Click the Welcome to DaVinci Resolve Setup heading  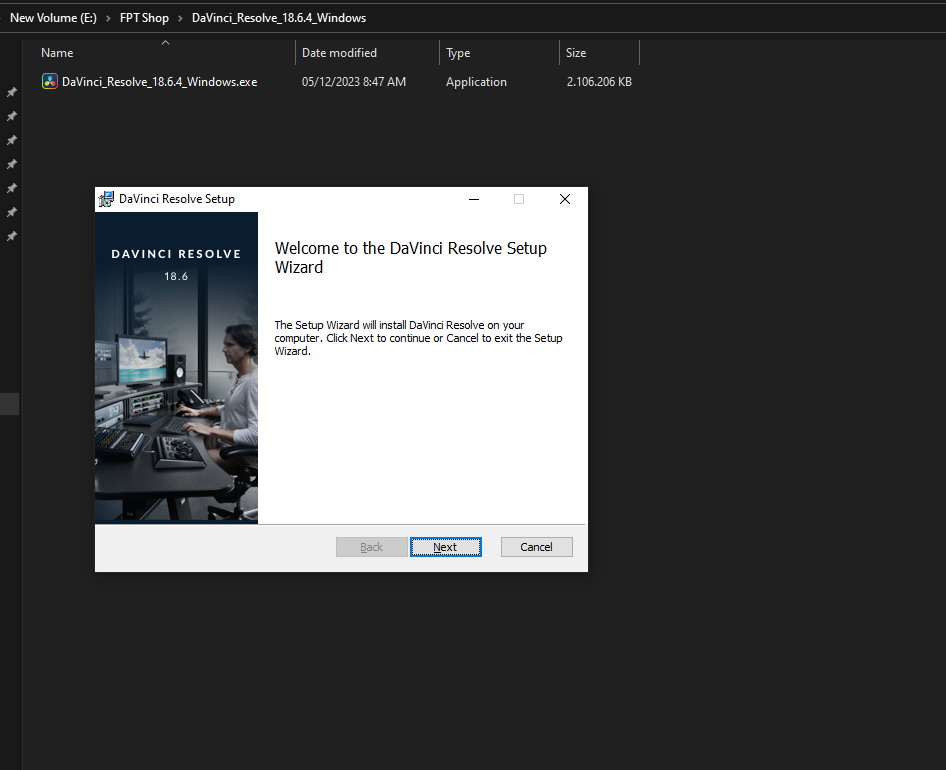point(411,258)
